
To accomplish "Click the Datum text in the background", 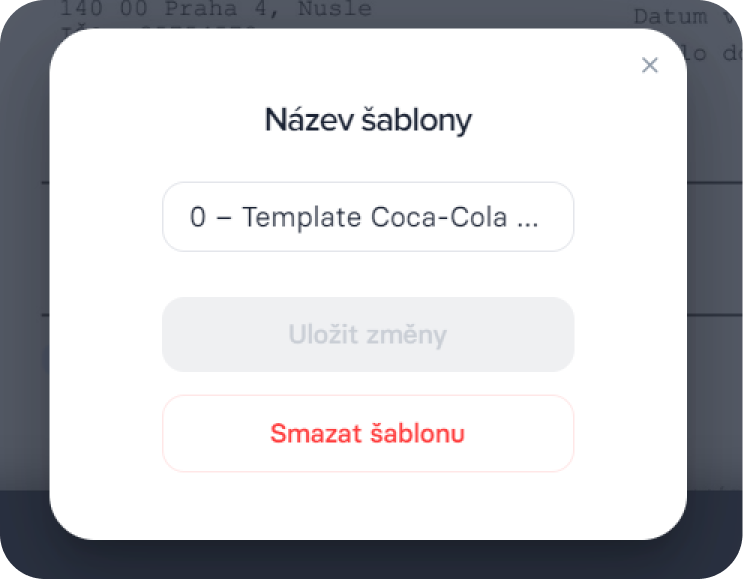I will (x=670, y=17).
